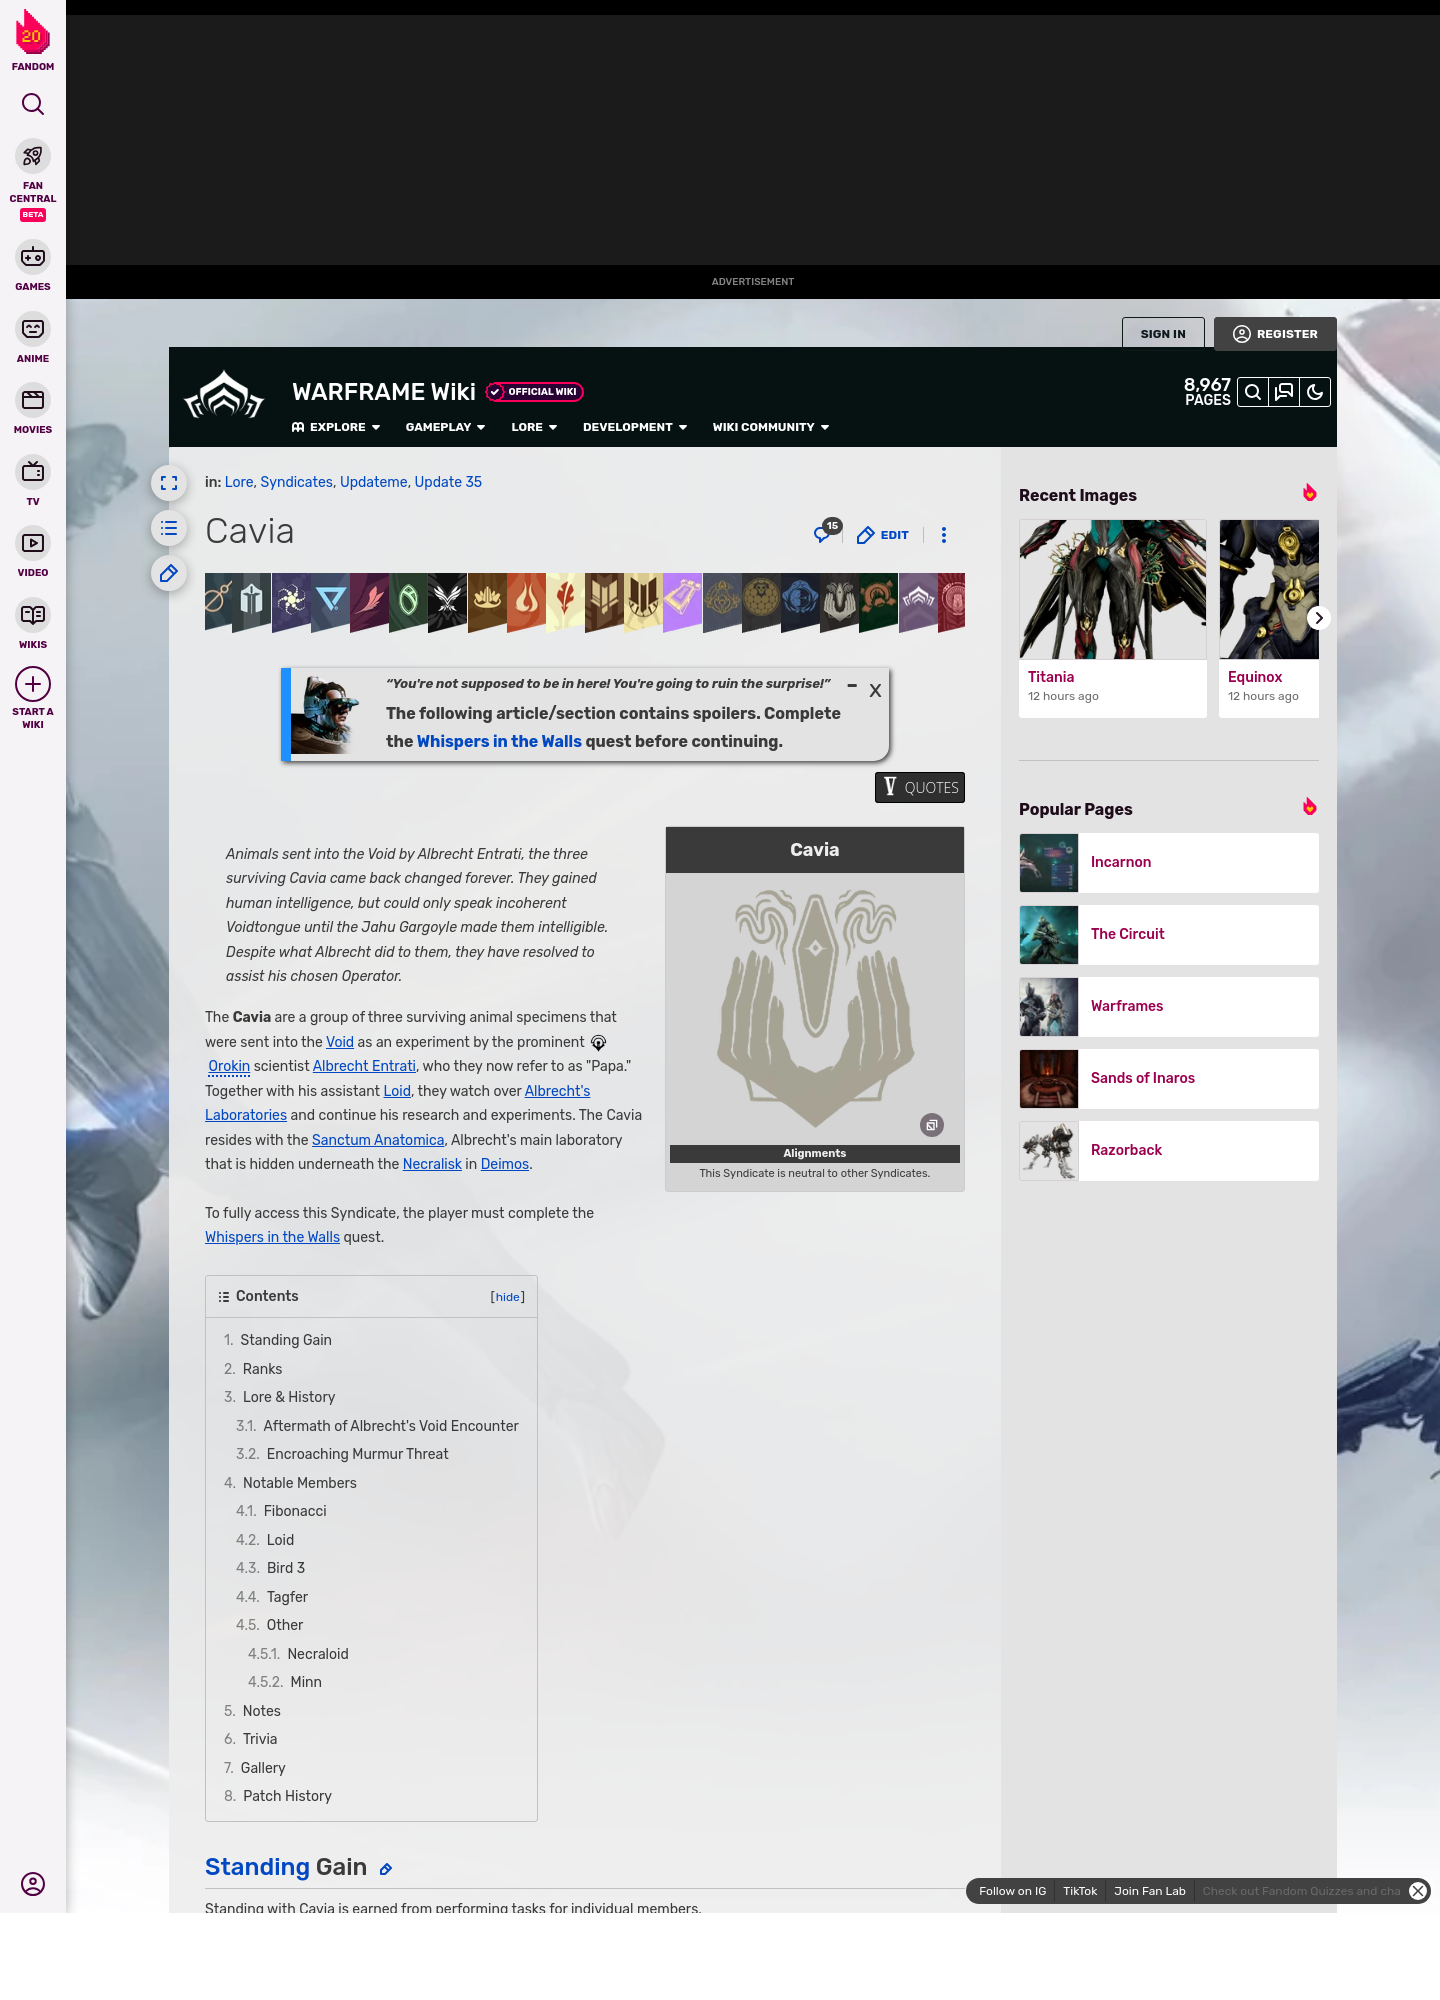
Task: Click the sidebar search magnifier icon
Action: point(33,104)
